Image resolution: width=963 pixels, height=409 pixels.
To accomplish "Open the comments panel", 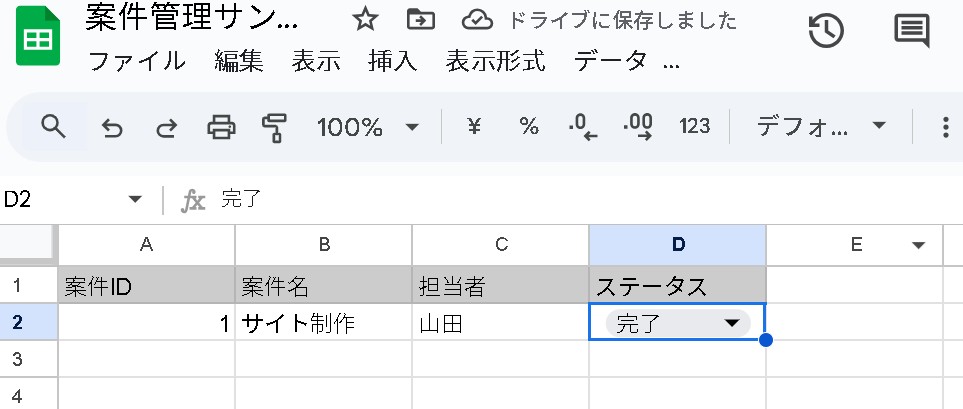I will [x=911, y=31].
